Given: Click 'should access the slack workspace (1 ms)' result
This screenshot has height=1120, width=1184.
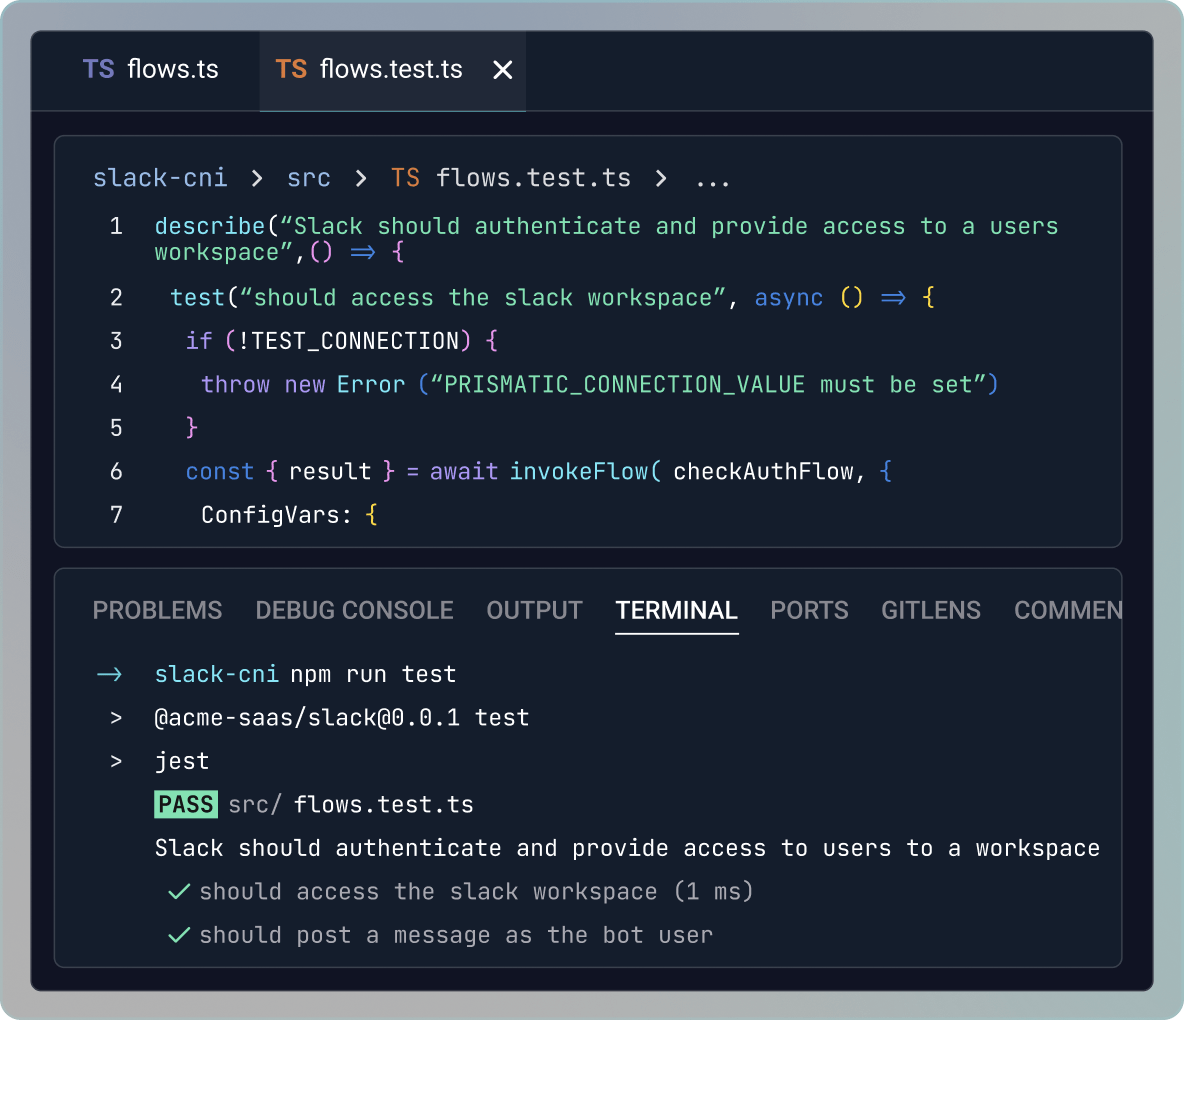Looking at the screenshot, I should pyautogui.click(x=476, y=892).
